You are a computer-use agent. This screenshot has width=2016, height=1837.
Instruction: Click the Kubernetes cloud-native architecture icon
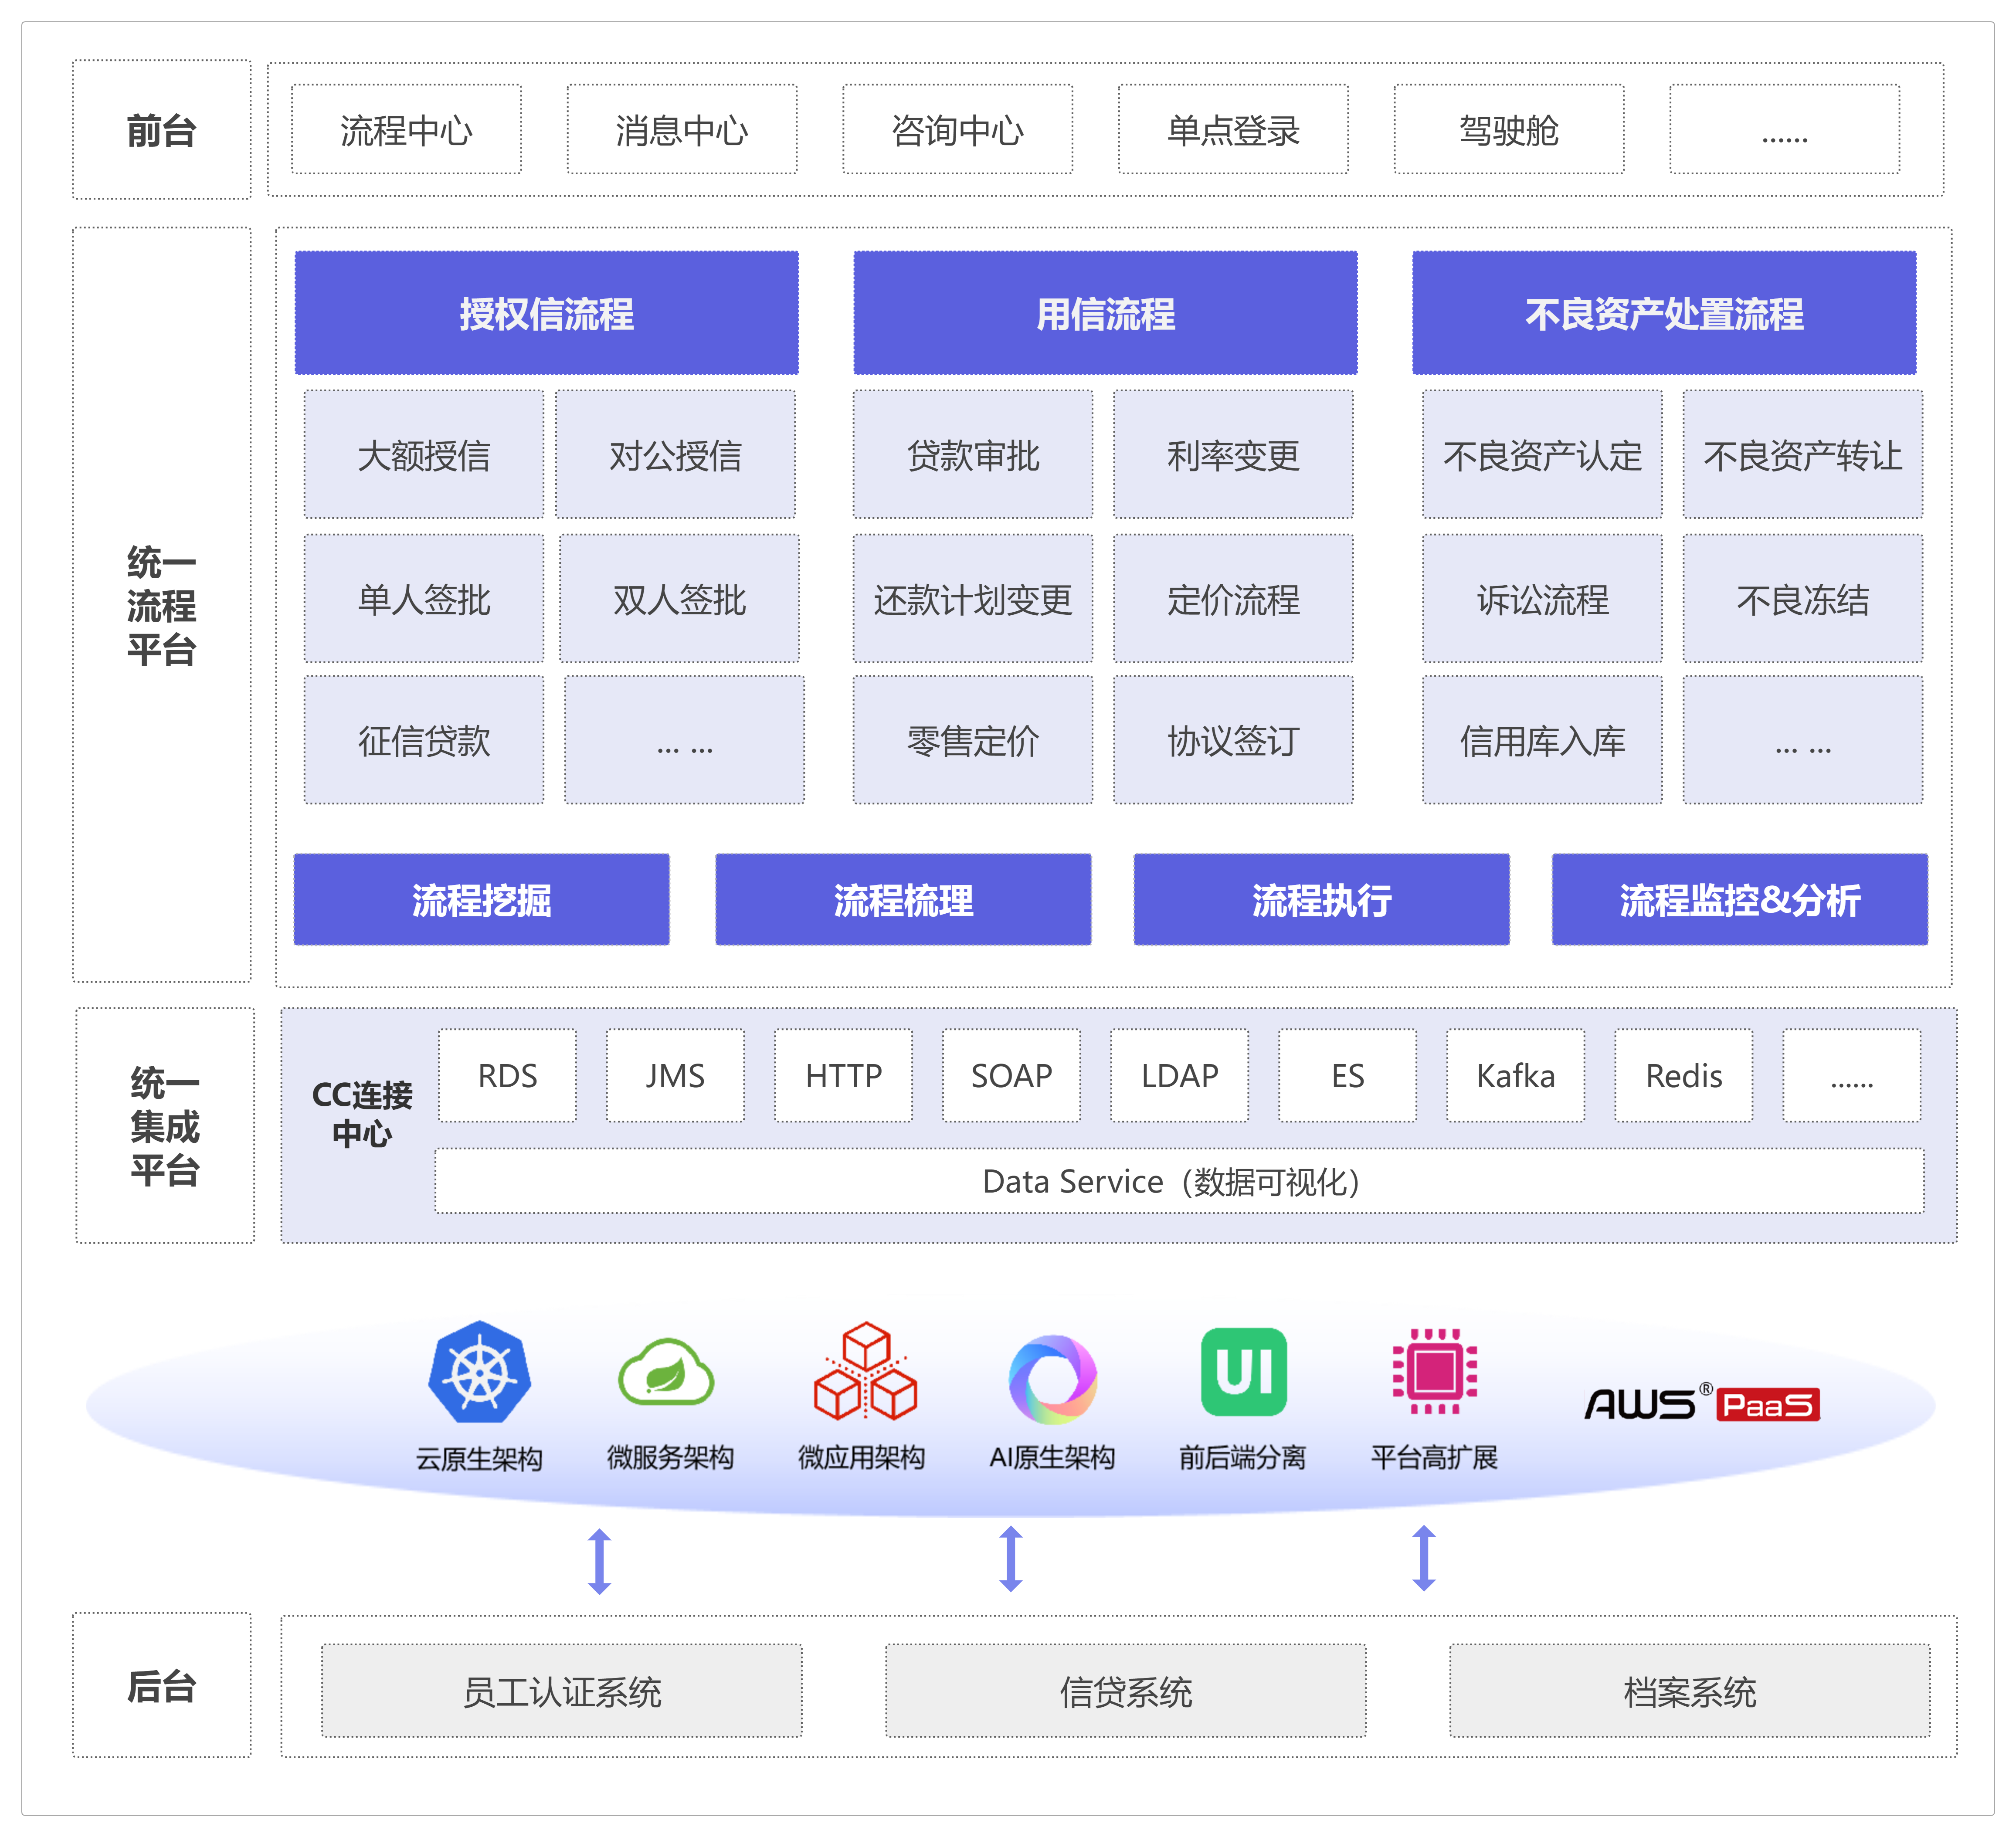pyautogui.click(x=479, y=1372)
